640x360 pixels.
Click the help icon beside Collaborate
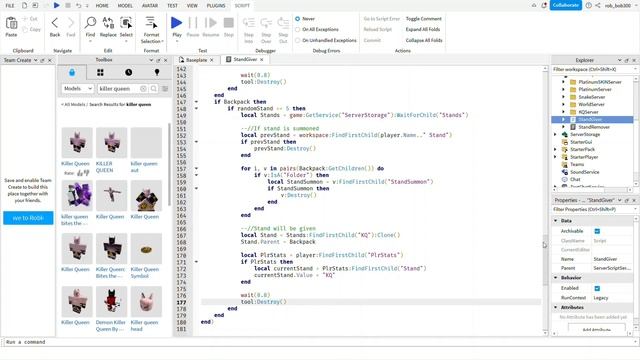588,5
